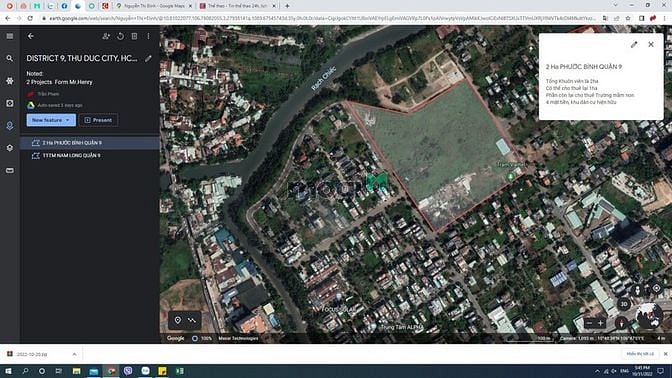Open Excel from the taskbar

180,371
